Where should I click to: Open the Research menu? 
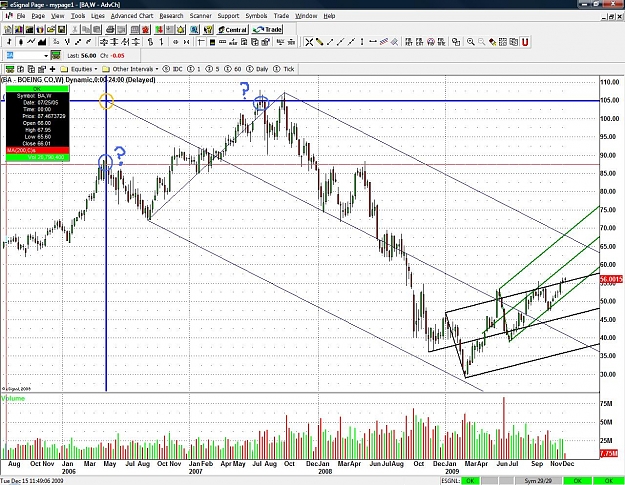(x=171, y=16)
